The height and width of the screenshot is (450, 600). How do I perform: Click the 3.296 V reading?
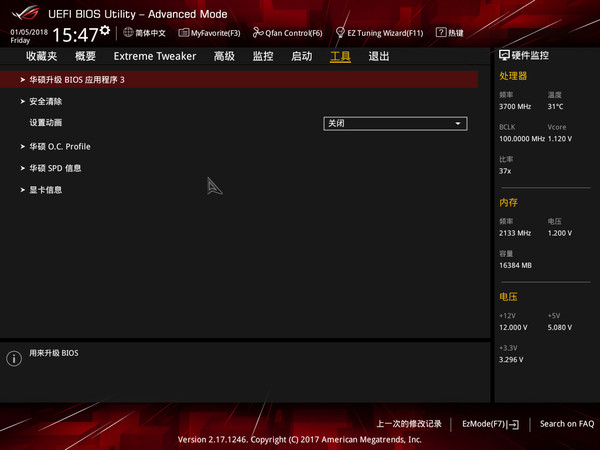511,360
